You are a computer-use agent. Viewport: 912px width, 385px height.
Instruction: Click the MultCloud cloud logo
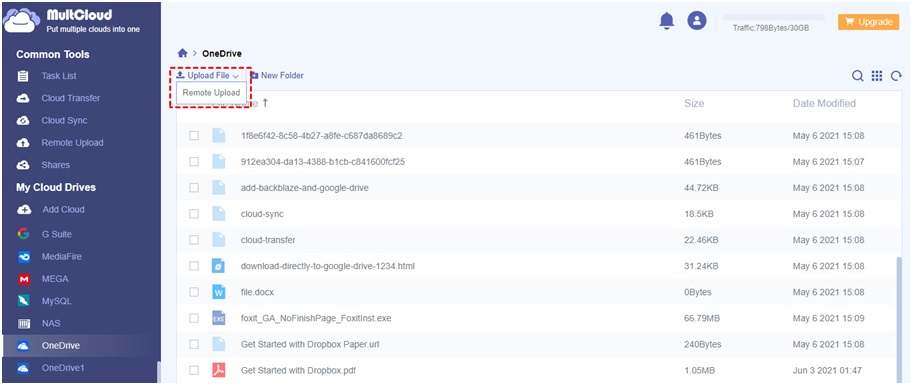pyautogui.click(x=21, y=21)
